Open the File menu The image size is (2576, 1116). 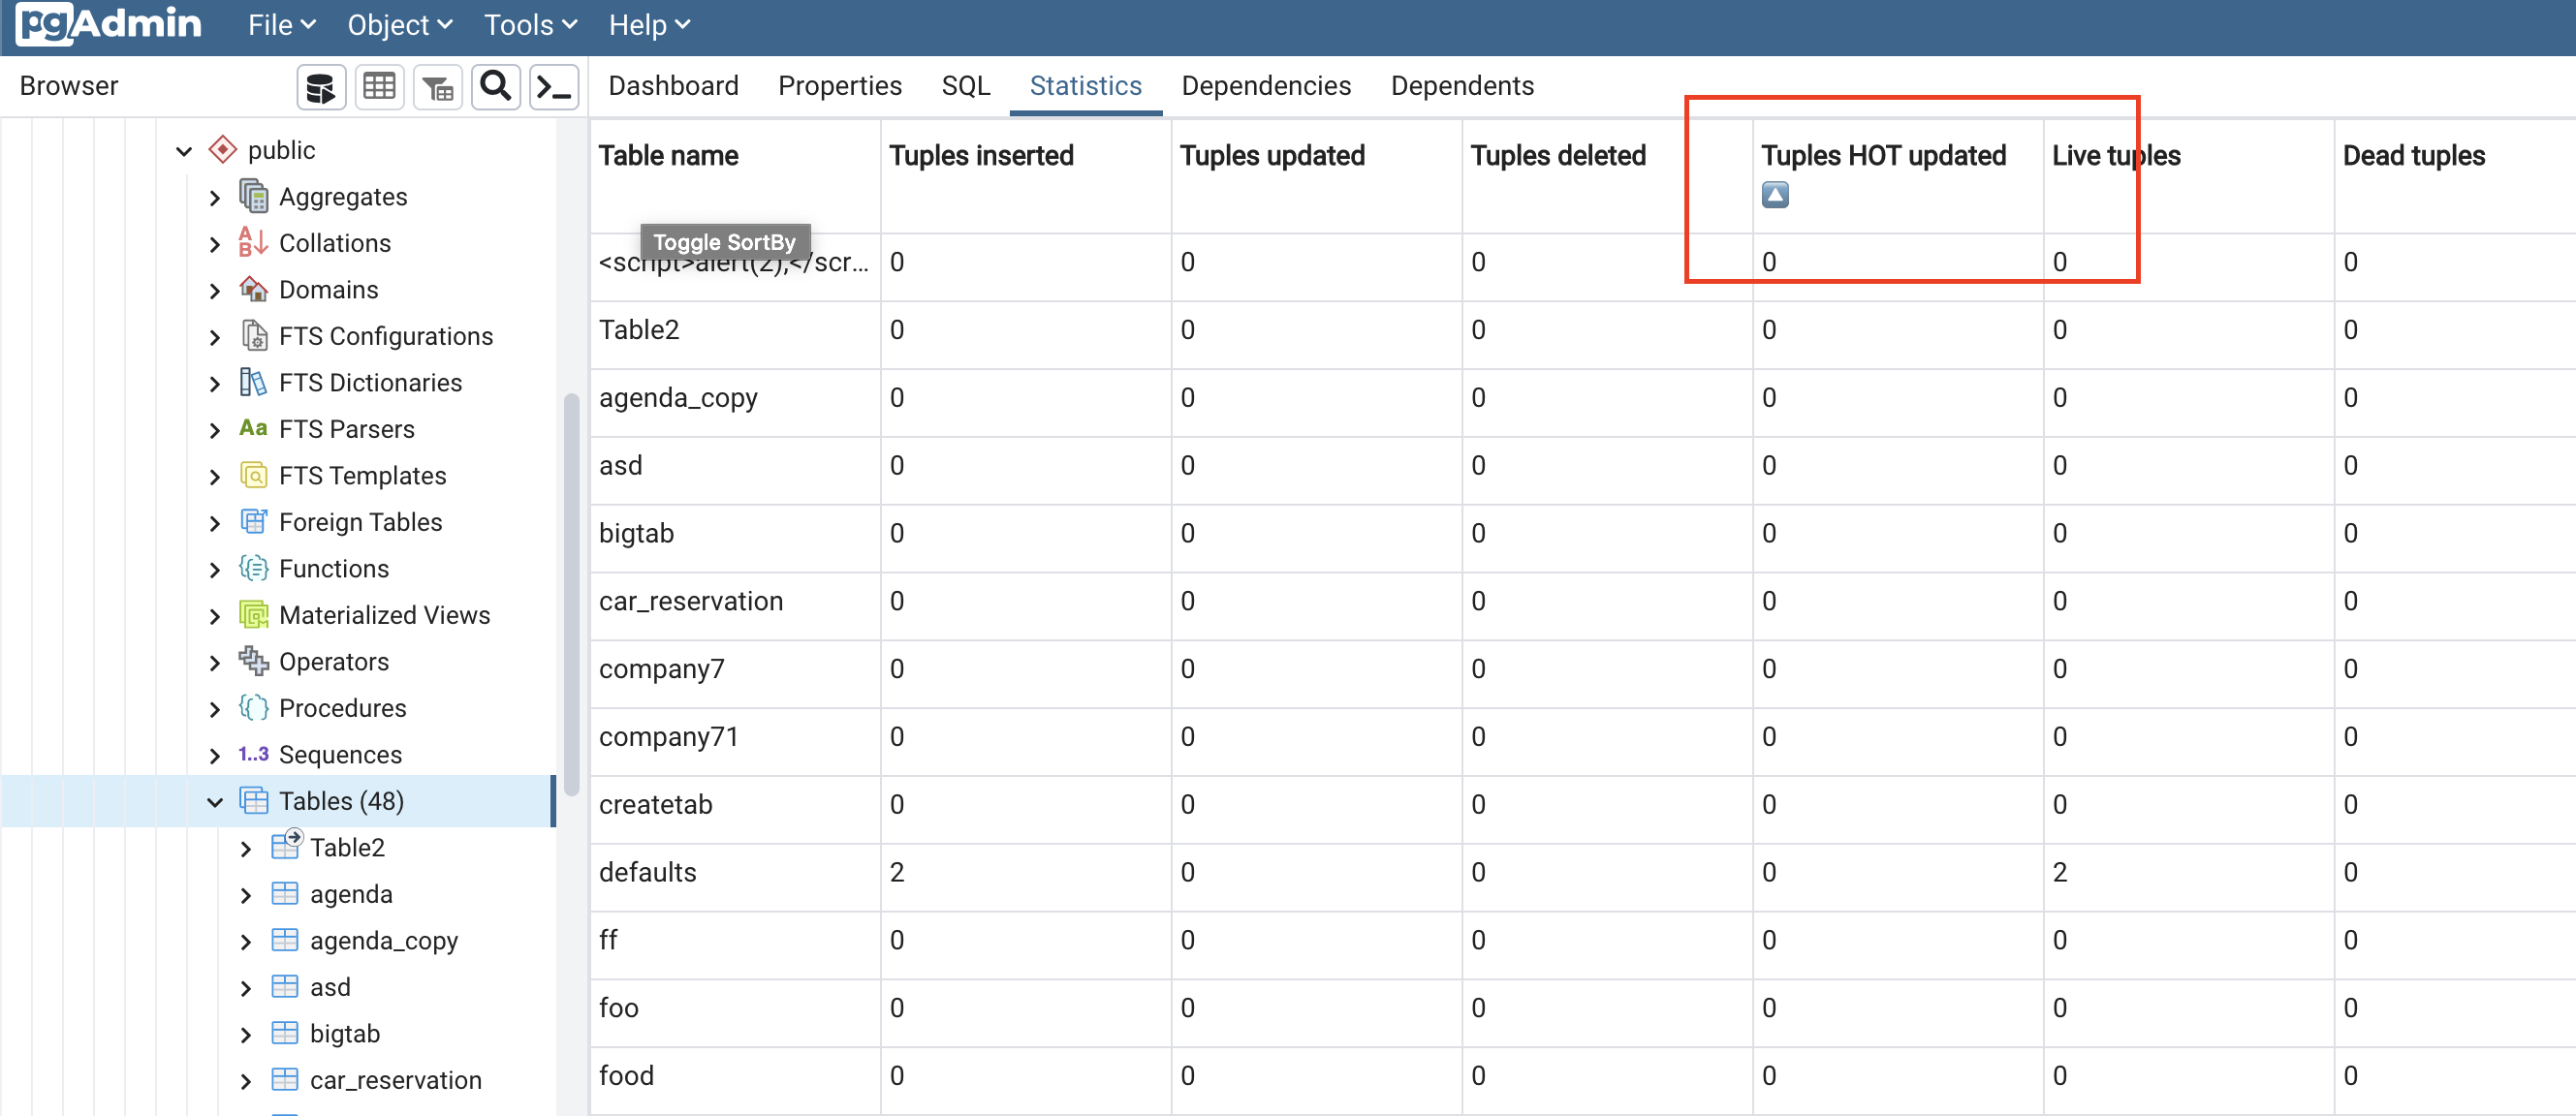(281, 25)
